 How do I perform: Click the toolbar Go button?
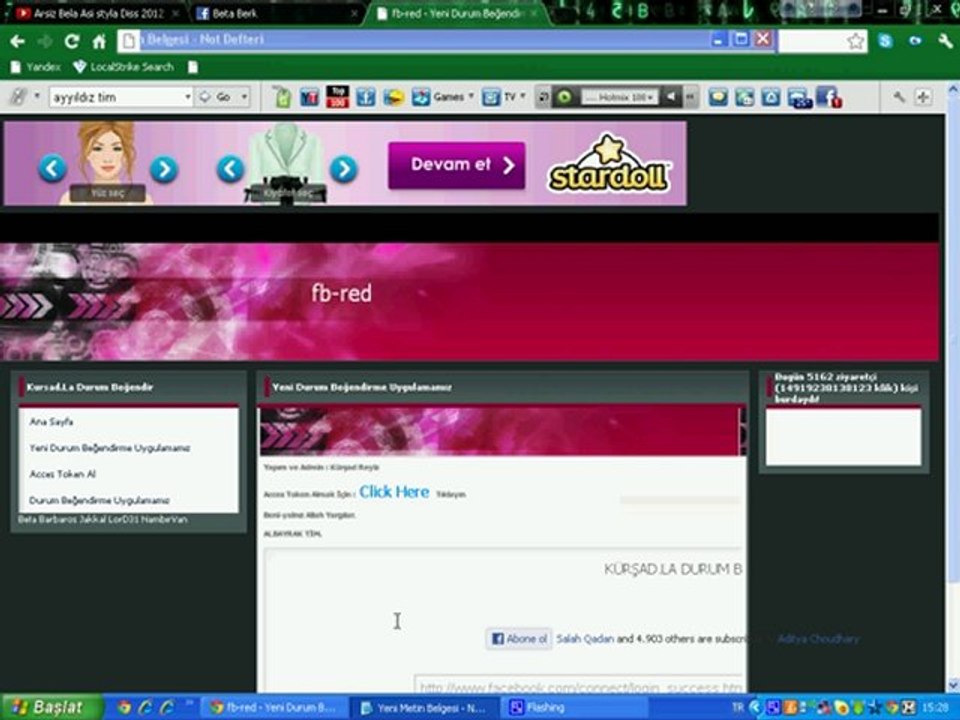point(216,97)
